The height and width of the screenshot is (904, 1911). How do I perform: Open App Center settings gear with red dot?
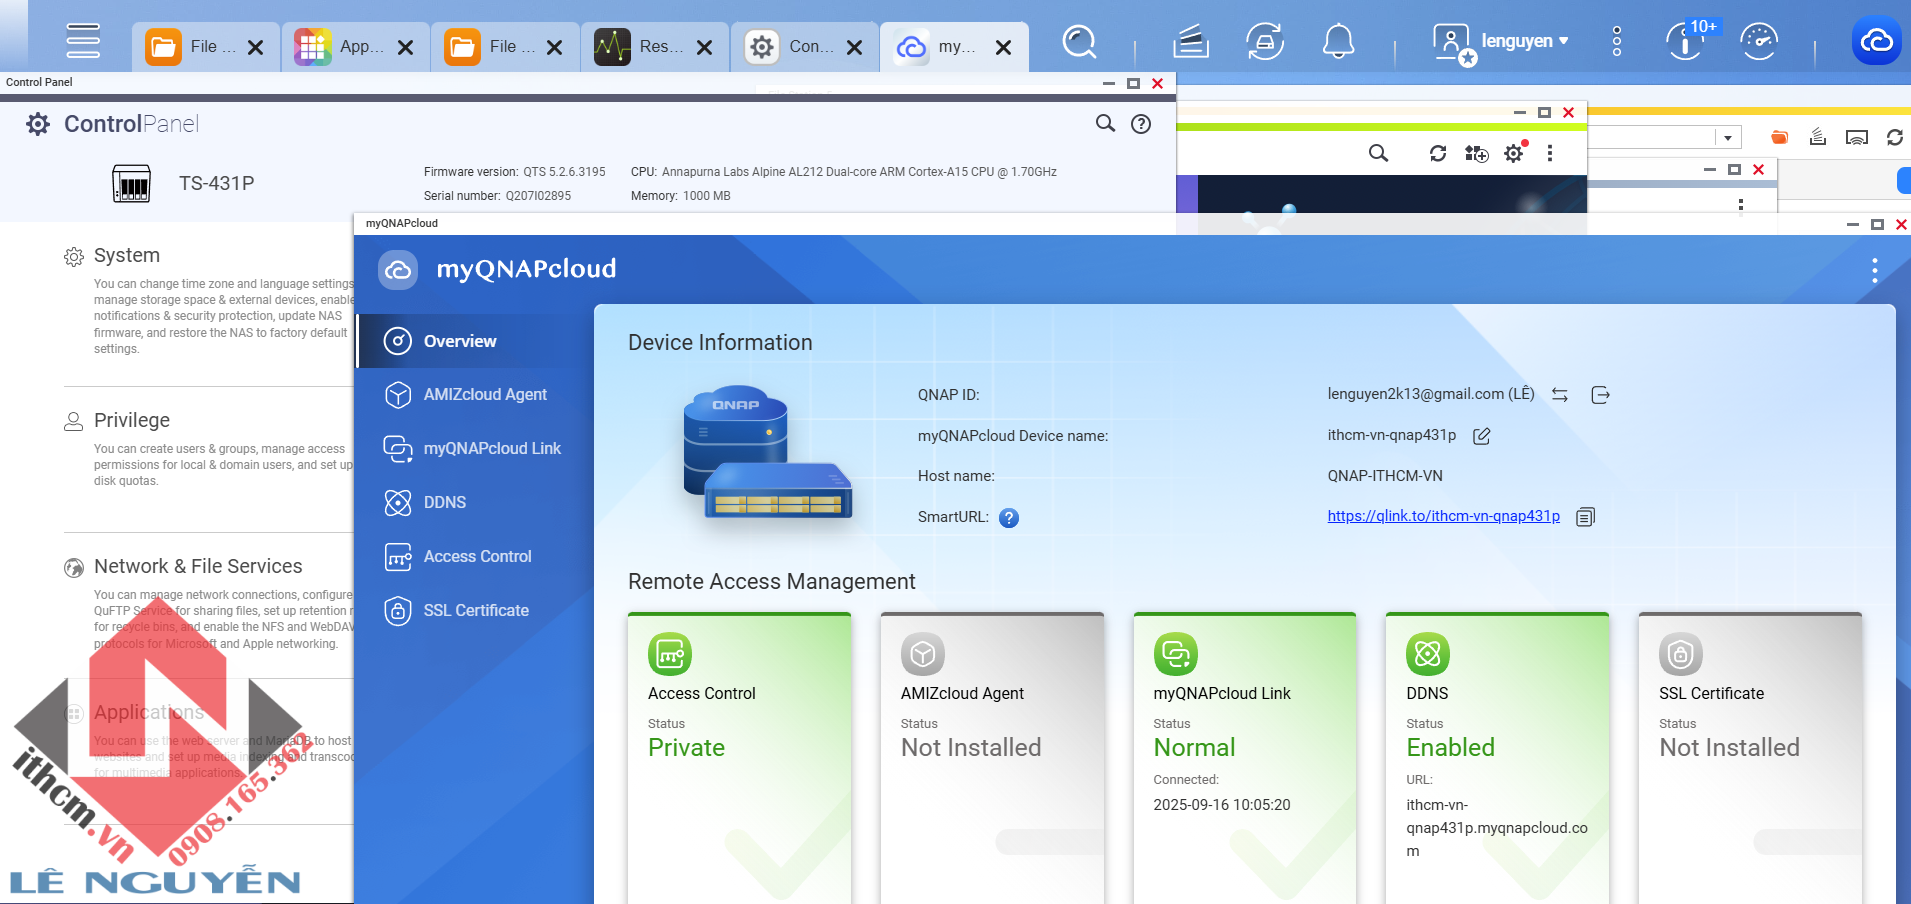[1515, 152]
